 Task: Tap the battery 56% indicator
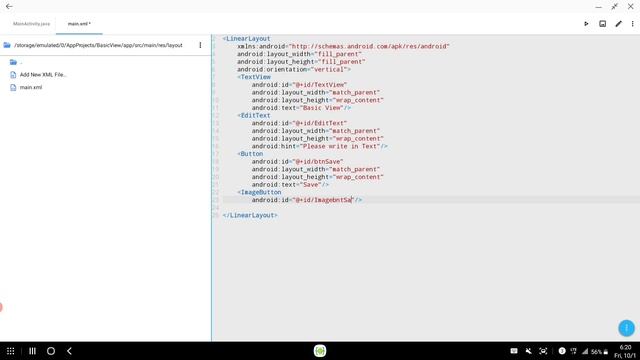click(600, 351)
